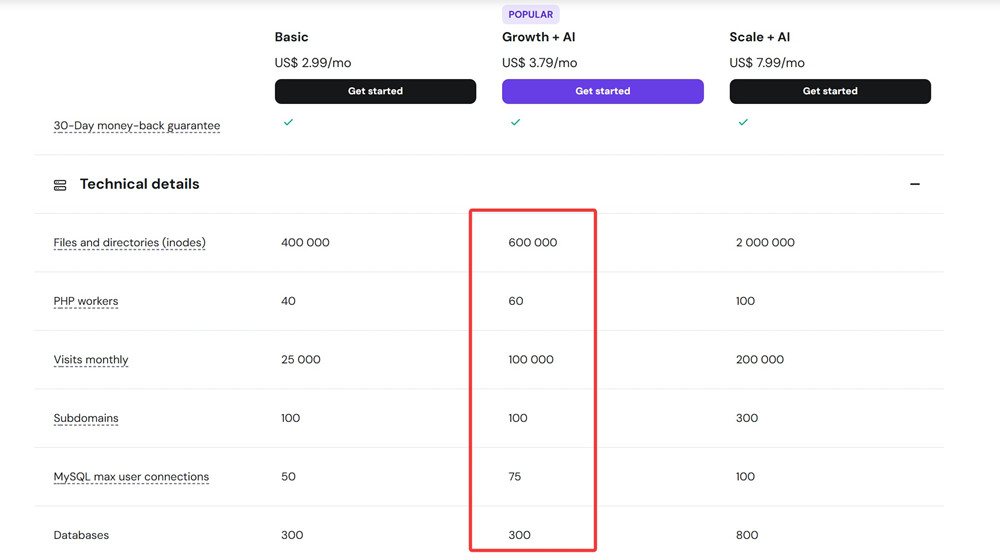
Task: Click the Scale + AI plan title
Action: click(760, 37)
